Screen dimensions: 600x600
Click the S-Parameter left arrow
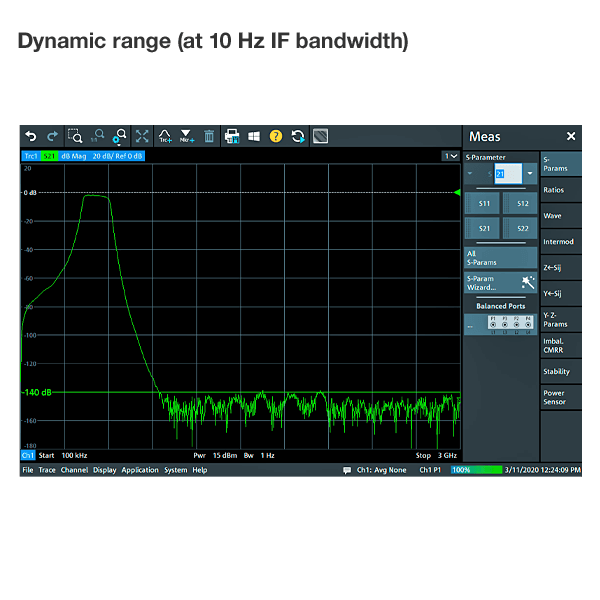470,173
